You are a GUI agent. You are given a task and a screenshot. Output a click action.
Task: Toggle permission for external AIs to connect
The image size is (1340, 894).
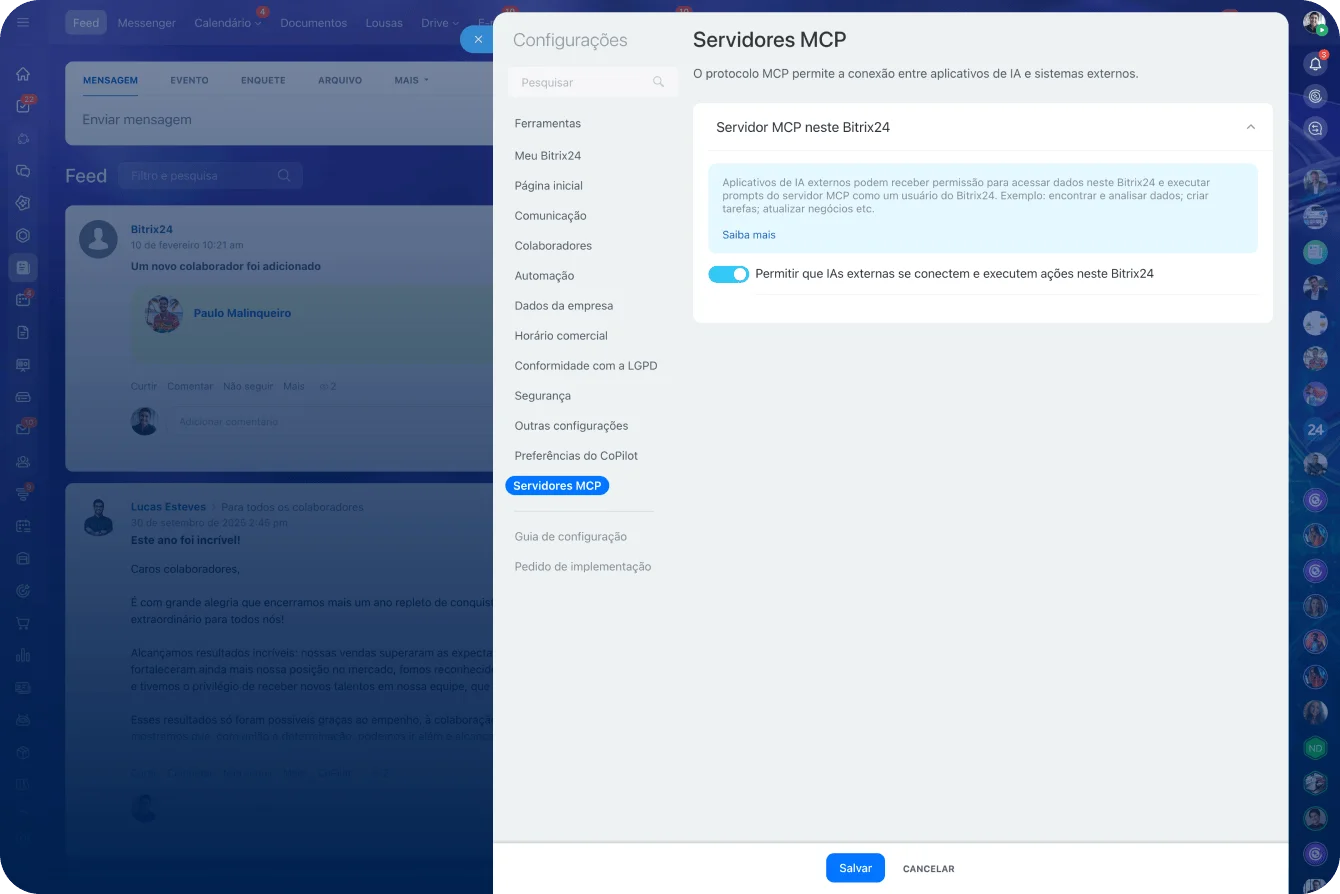(x=728, y=274)
